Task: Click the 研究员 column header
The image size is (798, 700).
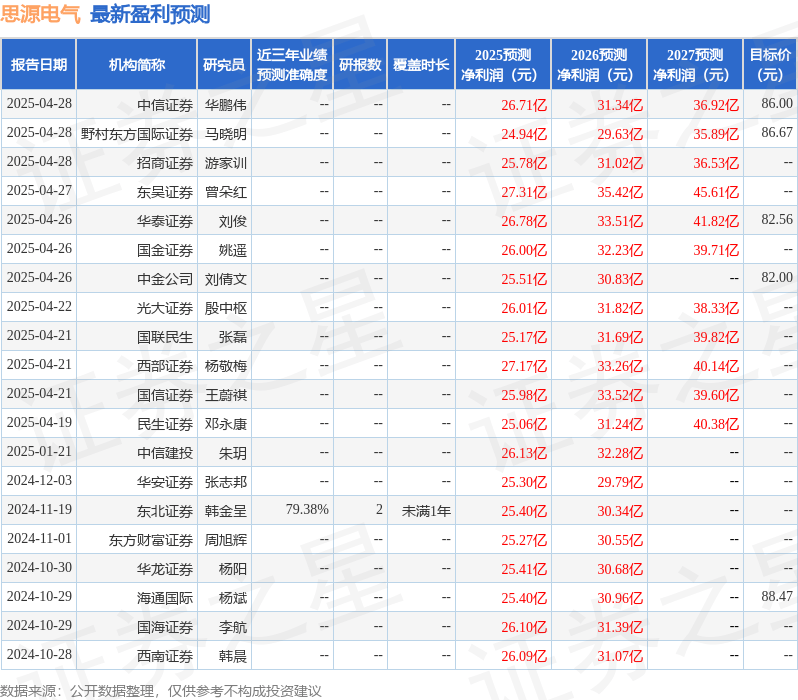Action: (223, 65)
